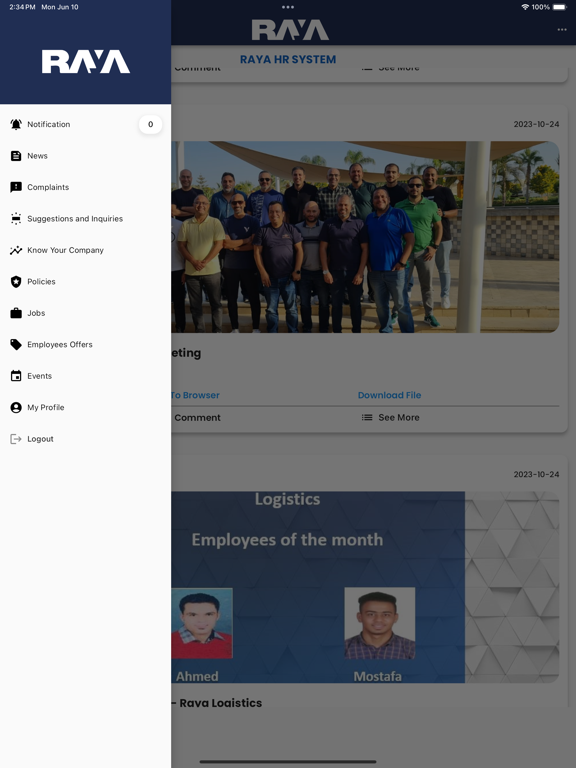This screenshot has height=768, width=576.
Task: Click the RAYA logo in the drawer
Action: pos(86,62)
